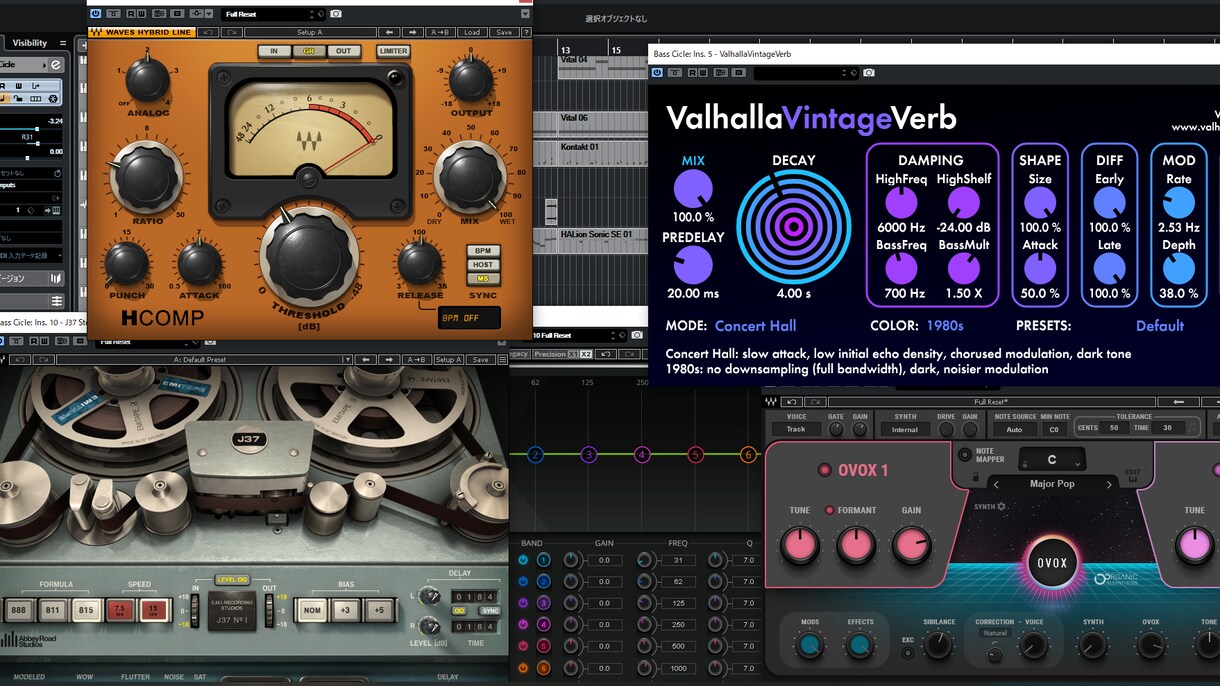This screenshot has height=686, width=1220.
Task: Click the OVOX EFFECTS round button
Action: [860, 646]
